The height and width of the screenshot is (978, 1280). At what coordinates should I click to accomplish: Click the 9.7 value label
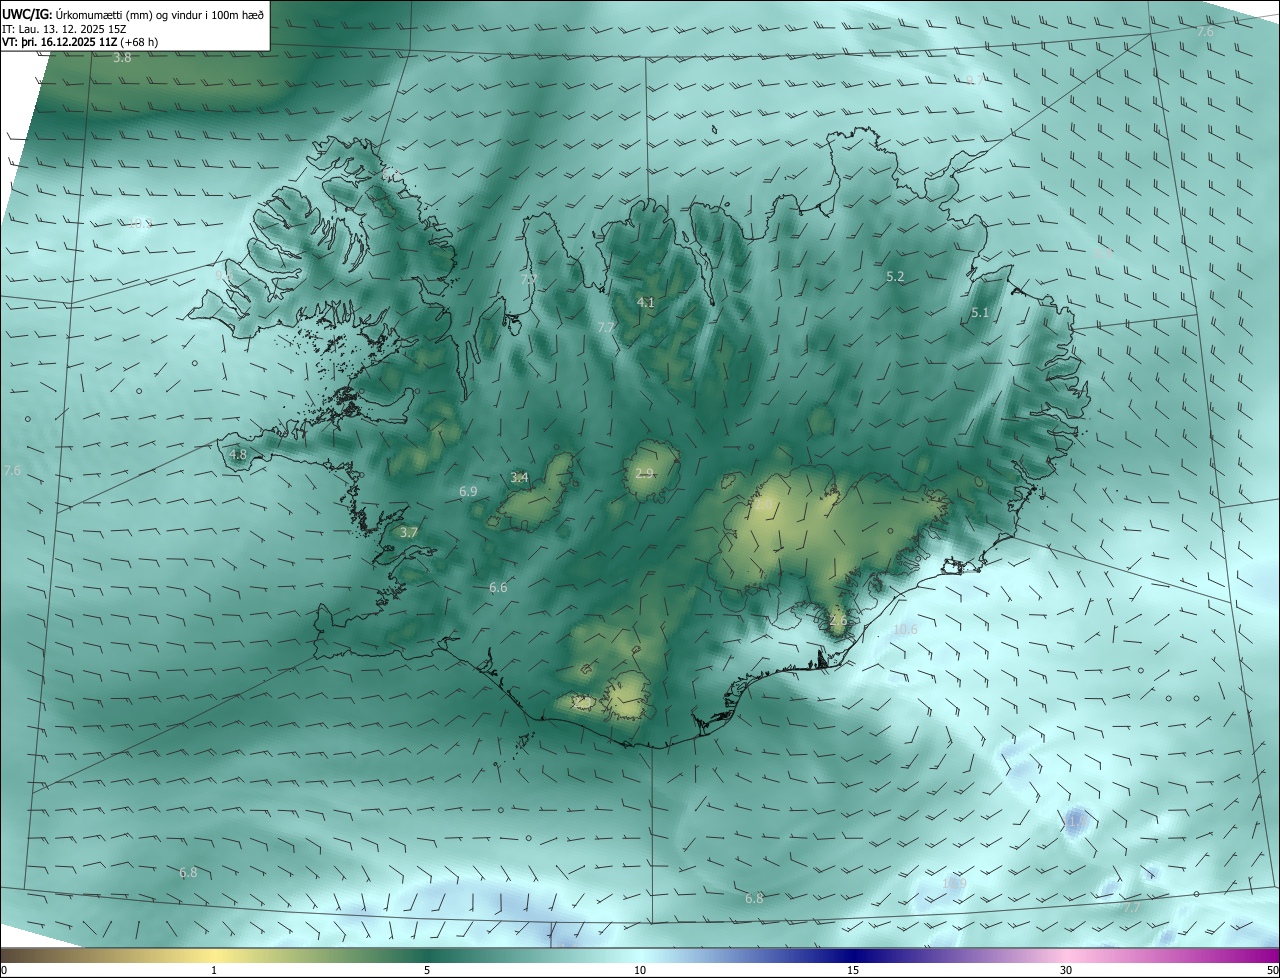coord(974,80)
